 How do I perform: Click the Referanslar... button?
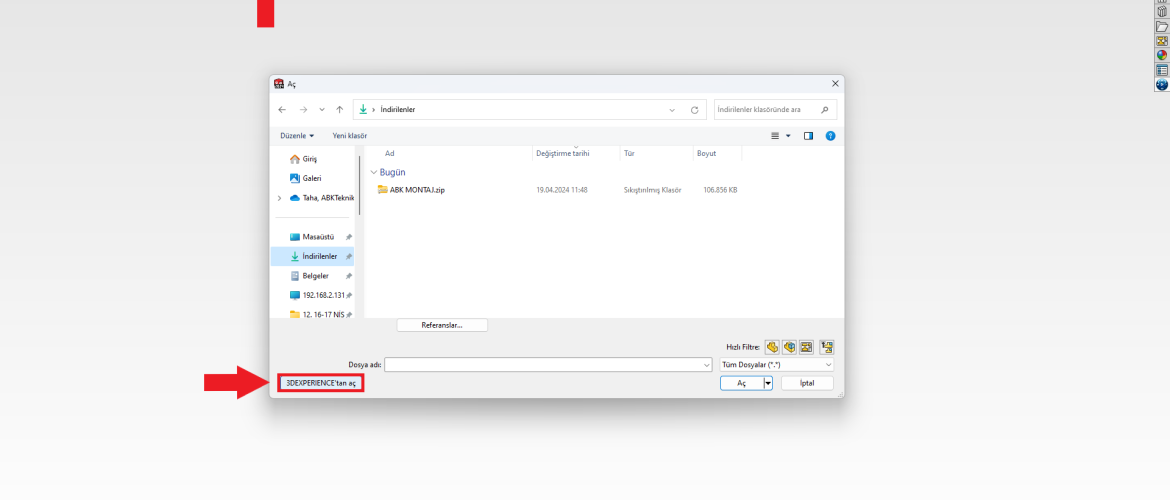(x=442, y=325)
